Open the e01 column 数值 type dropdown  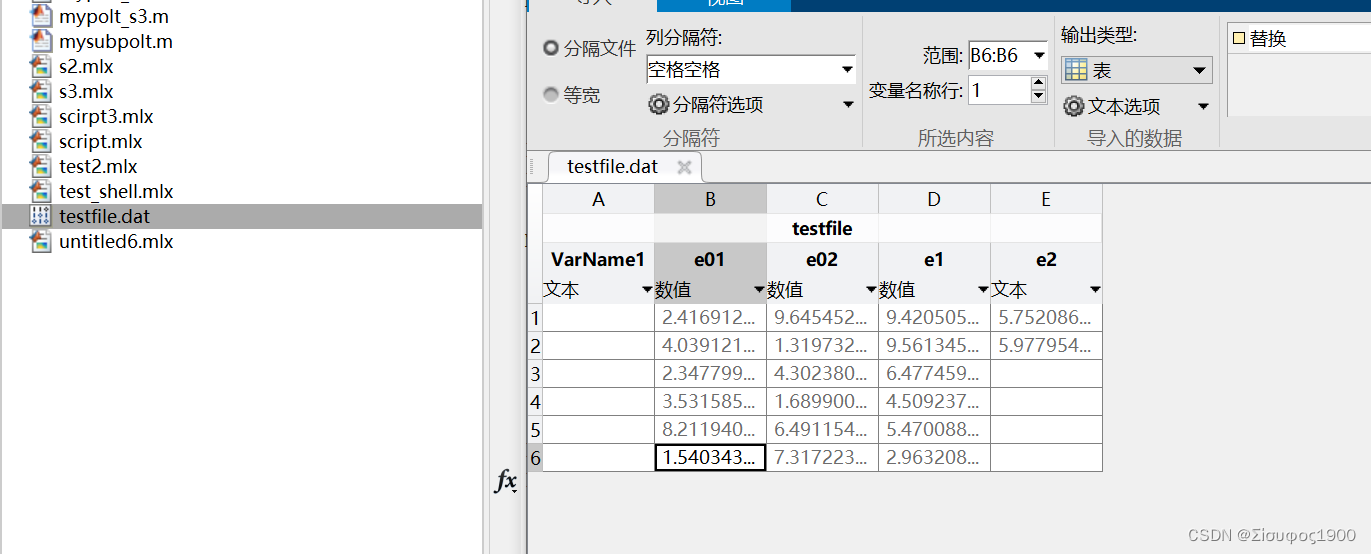[759, 290]
